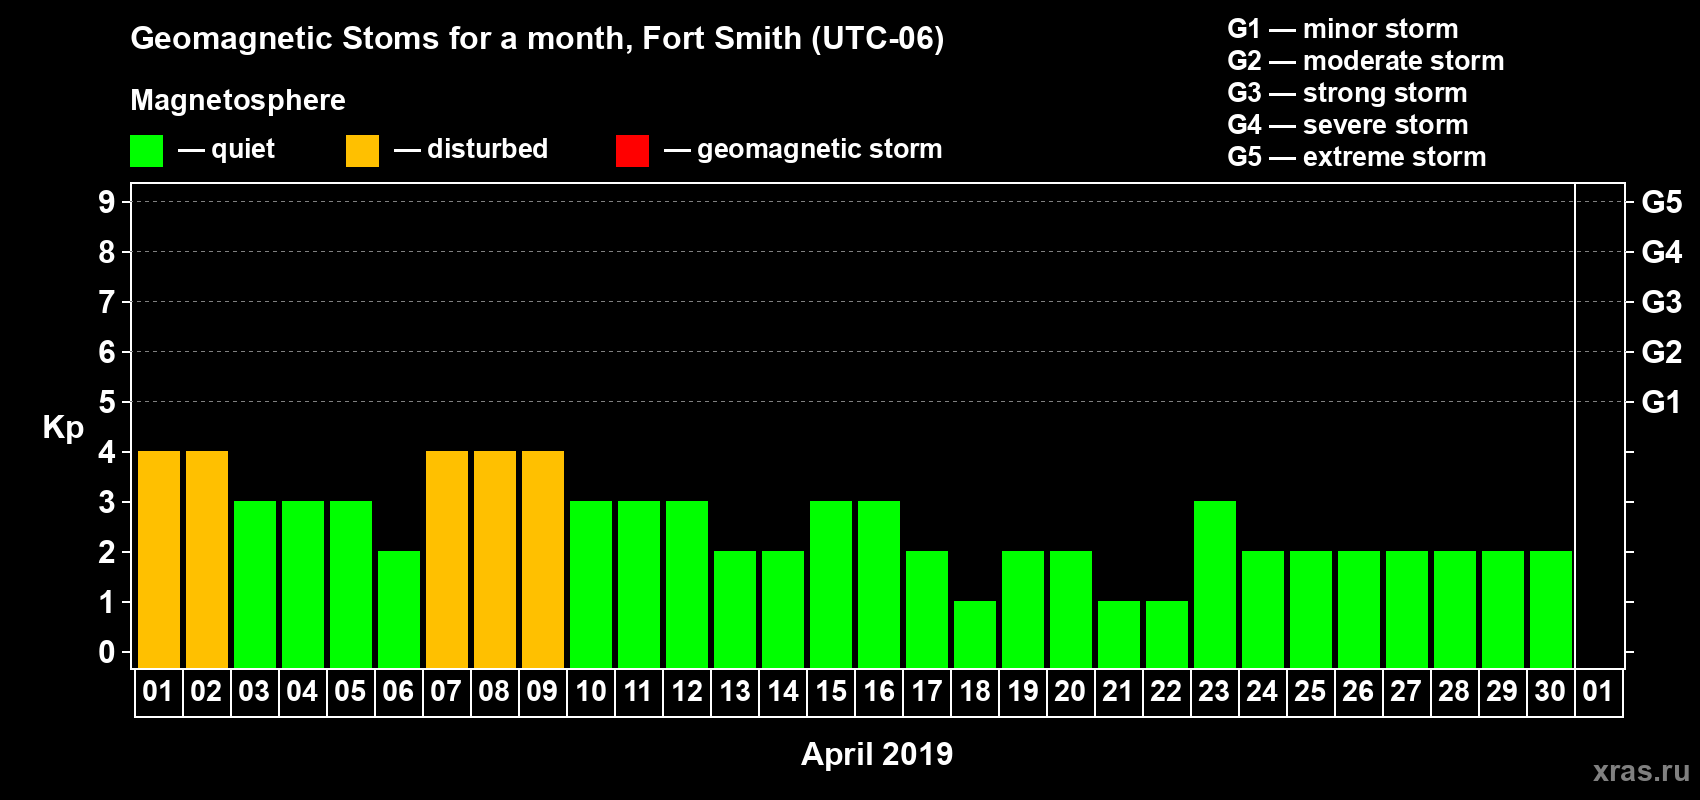
Task: Click the 'G3 — strong storm' legend line
Action: (1347, 93)
